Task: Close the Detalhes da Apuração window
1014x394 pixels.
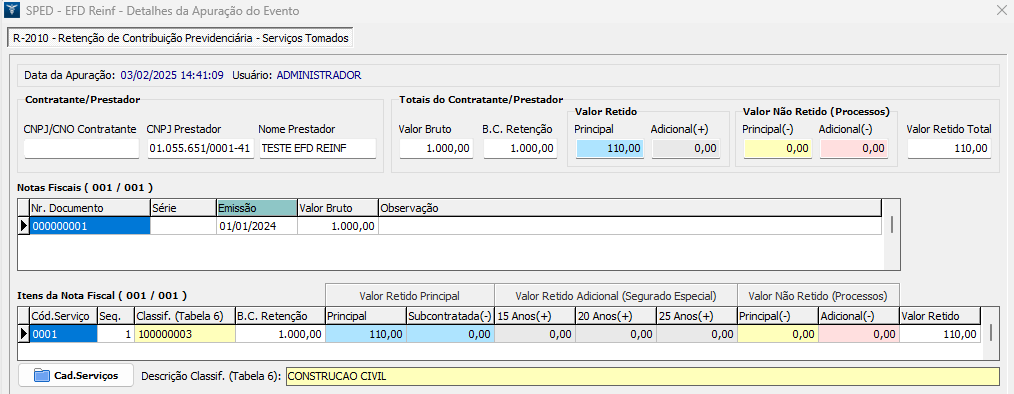Action: 1002,11
